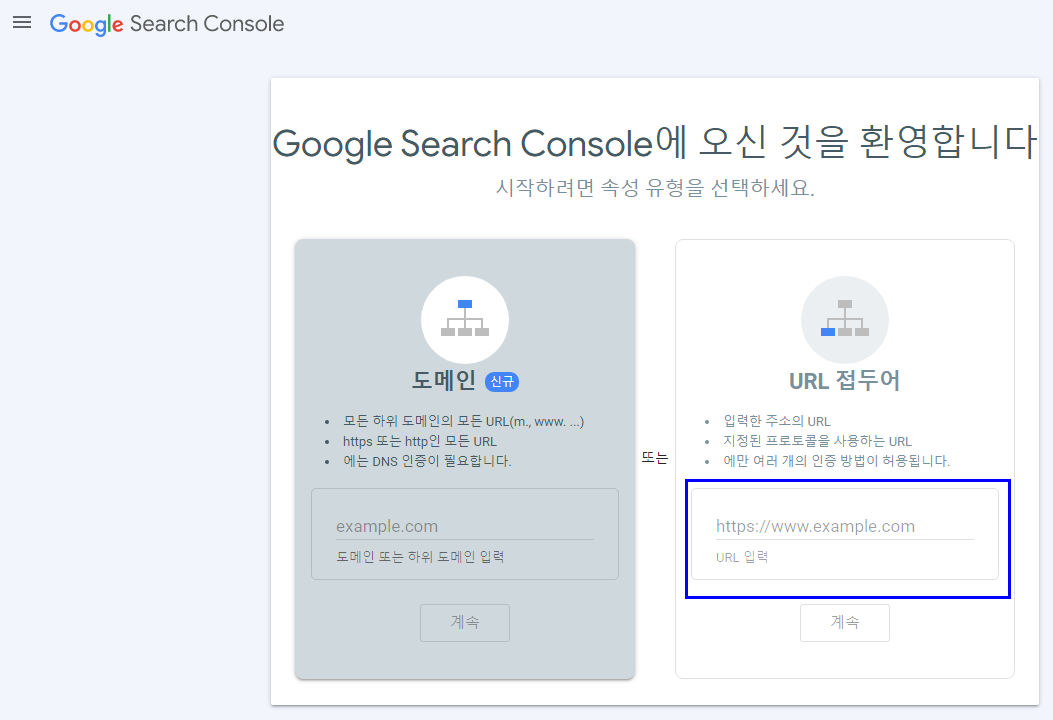Screen dimensions: 1053x720
Task: Click text '입력한 주소의 URL'
Action: (777, 422)
